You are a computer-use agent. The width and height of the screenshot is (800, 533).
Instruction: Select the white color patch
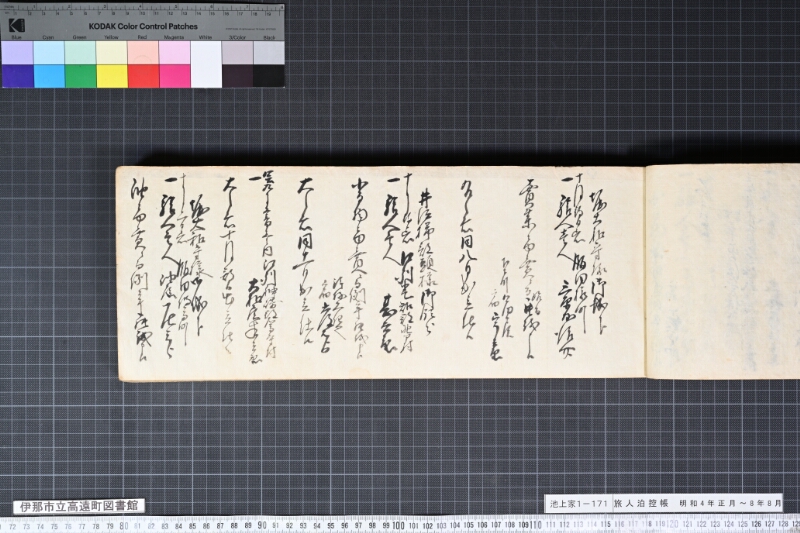tap(206, 64)
